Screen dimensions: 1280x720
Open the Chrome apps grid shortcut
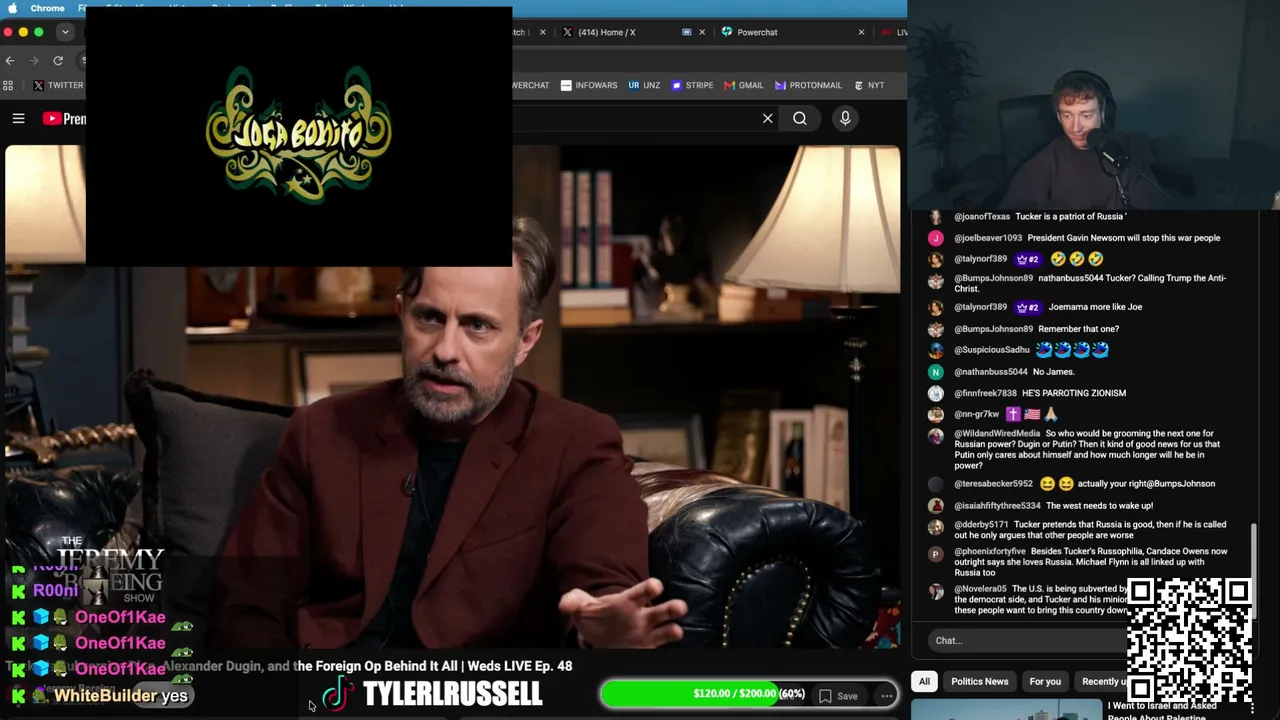coord(8,86)
